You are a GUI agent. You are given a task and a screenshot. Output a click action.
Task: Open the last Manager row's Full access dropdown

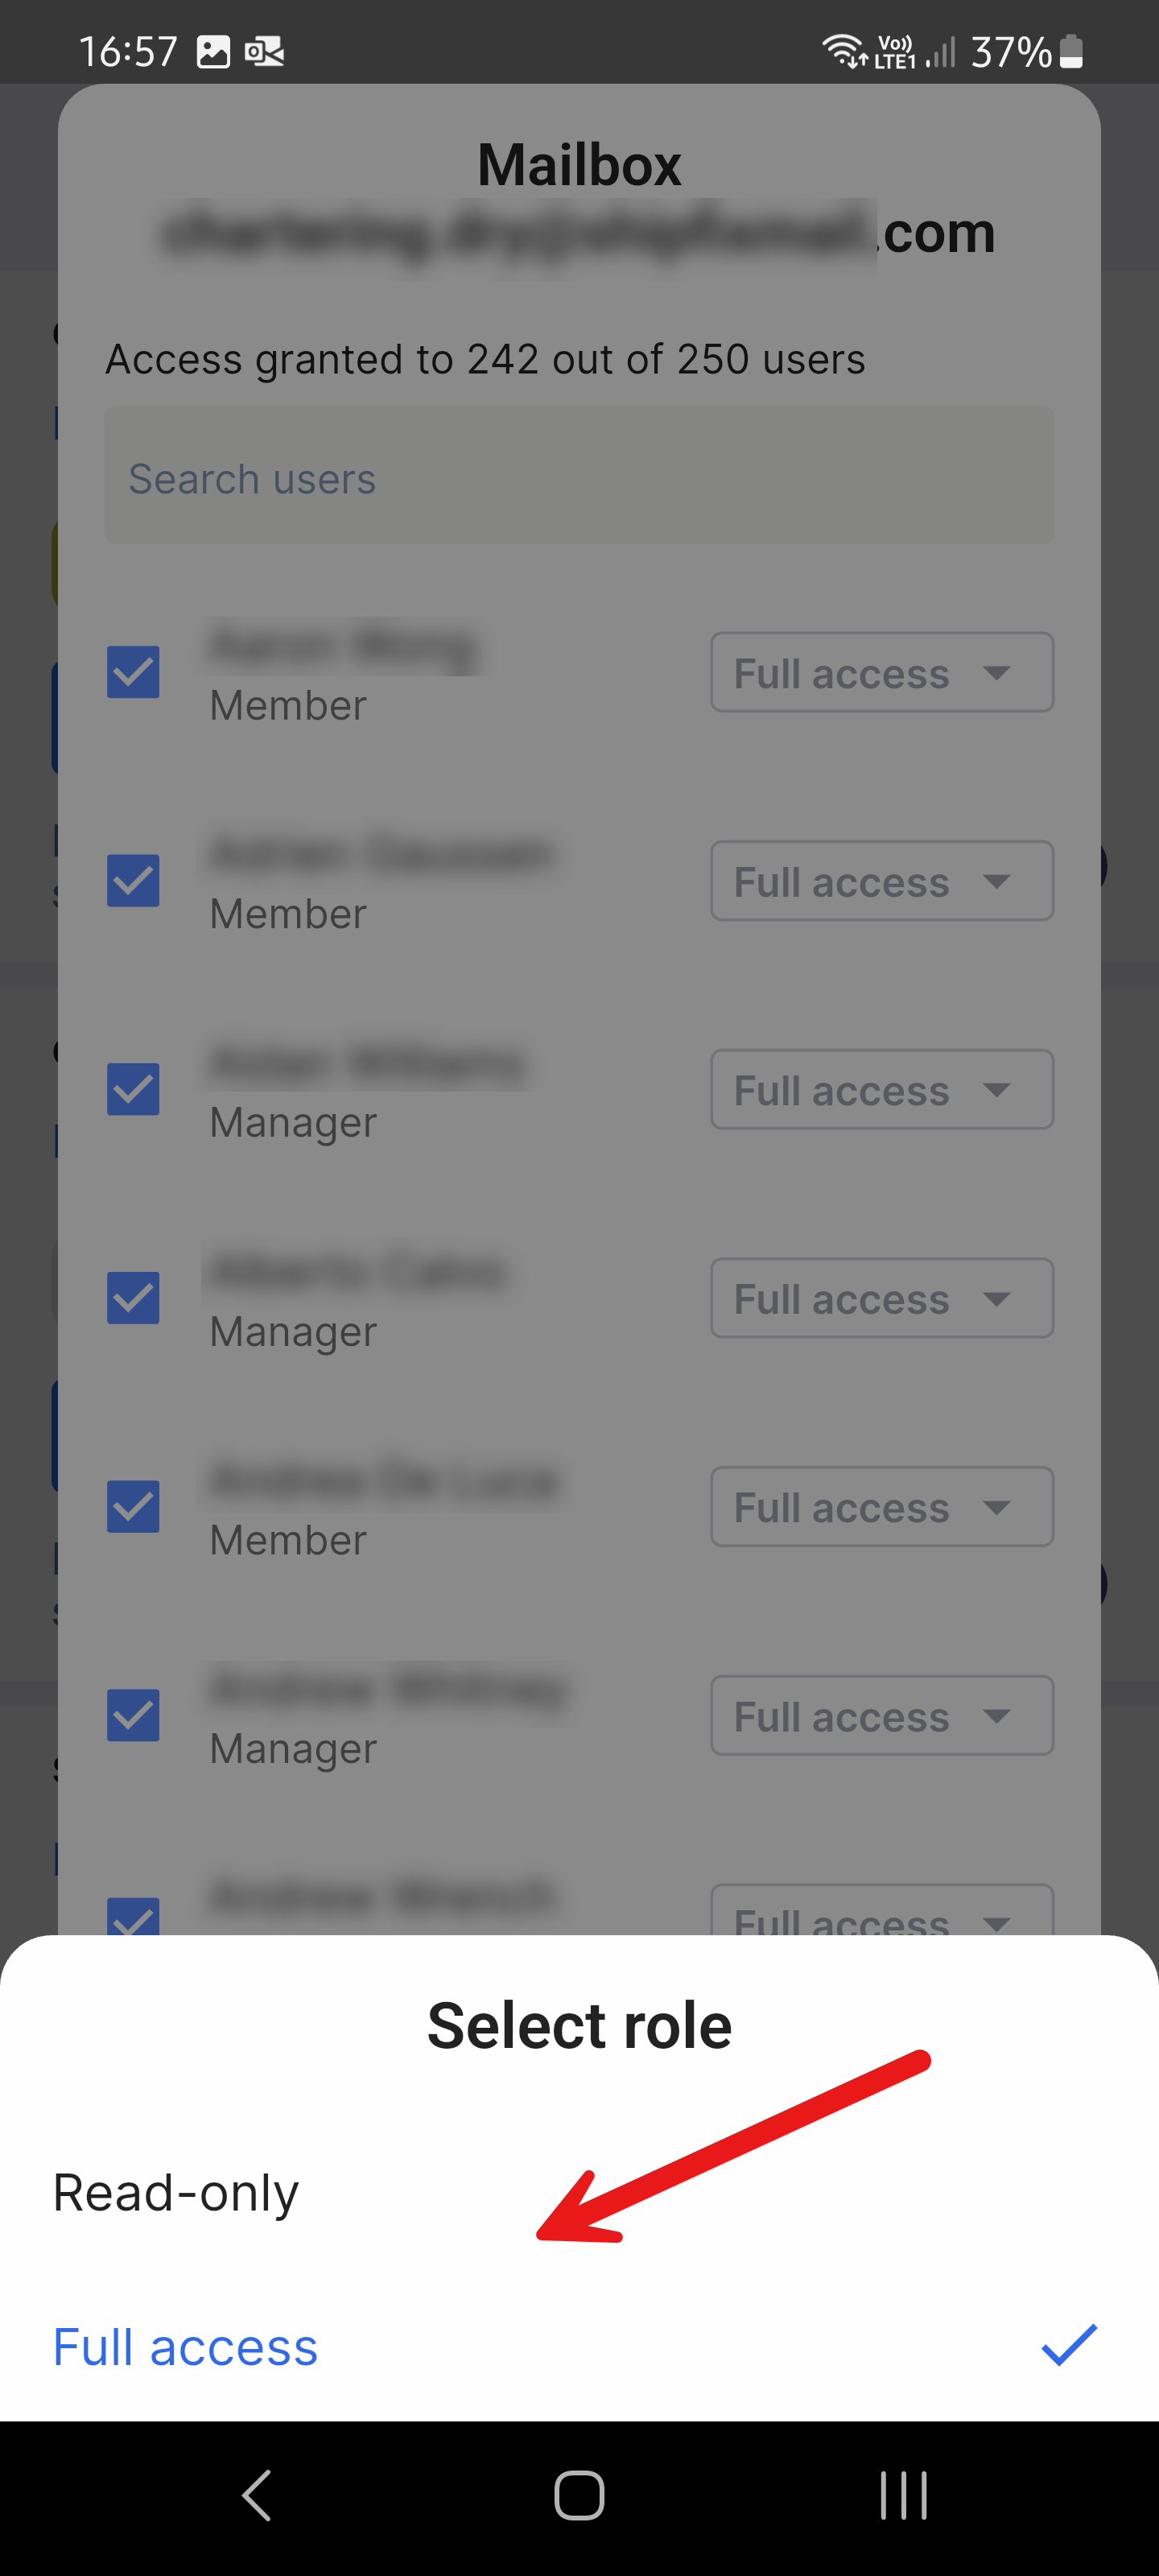881,1716
